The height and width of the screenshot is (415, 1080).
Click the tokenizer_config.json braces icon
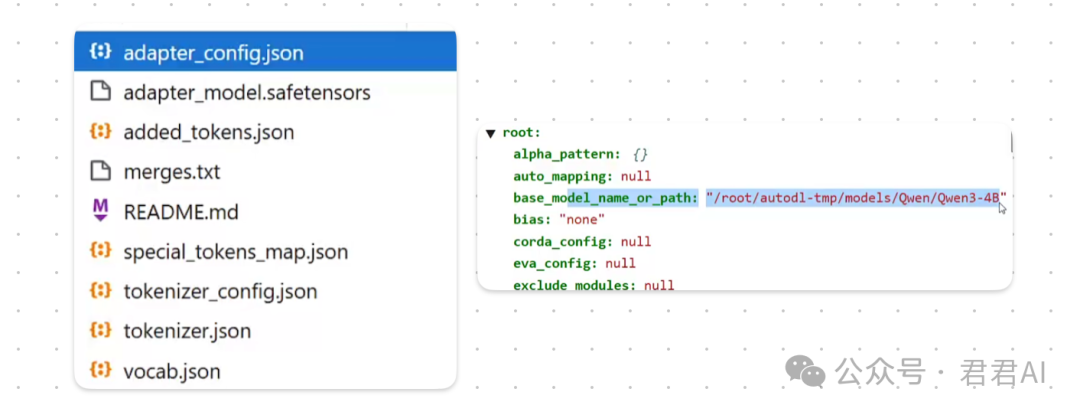[x=101, y=291]
